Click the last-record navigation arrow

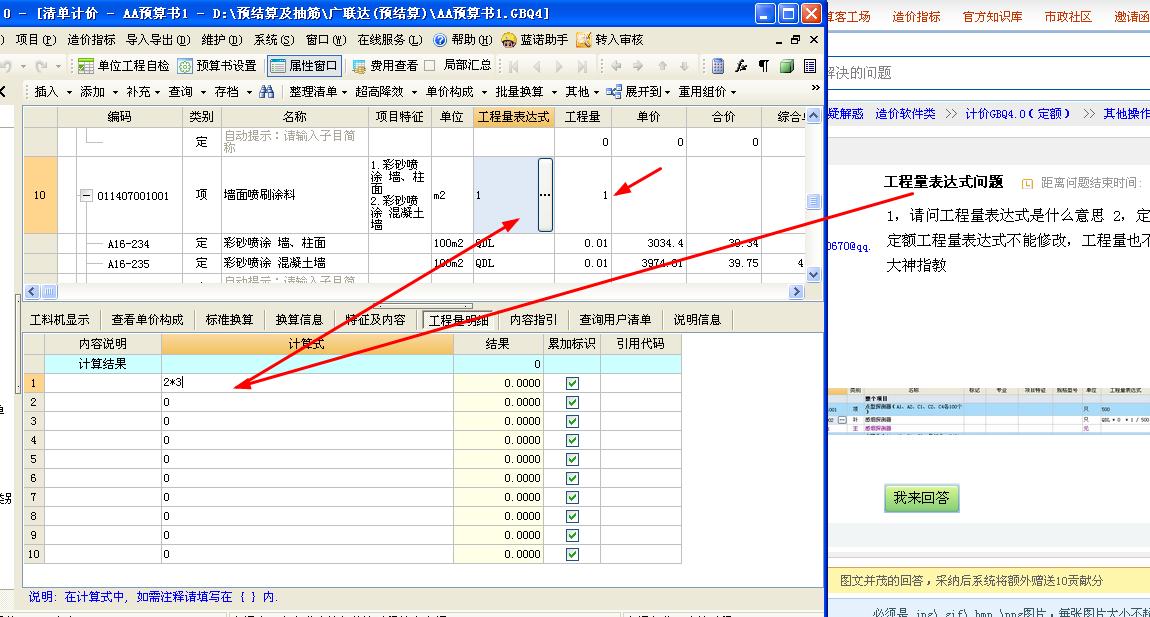(582, 66)
